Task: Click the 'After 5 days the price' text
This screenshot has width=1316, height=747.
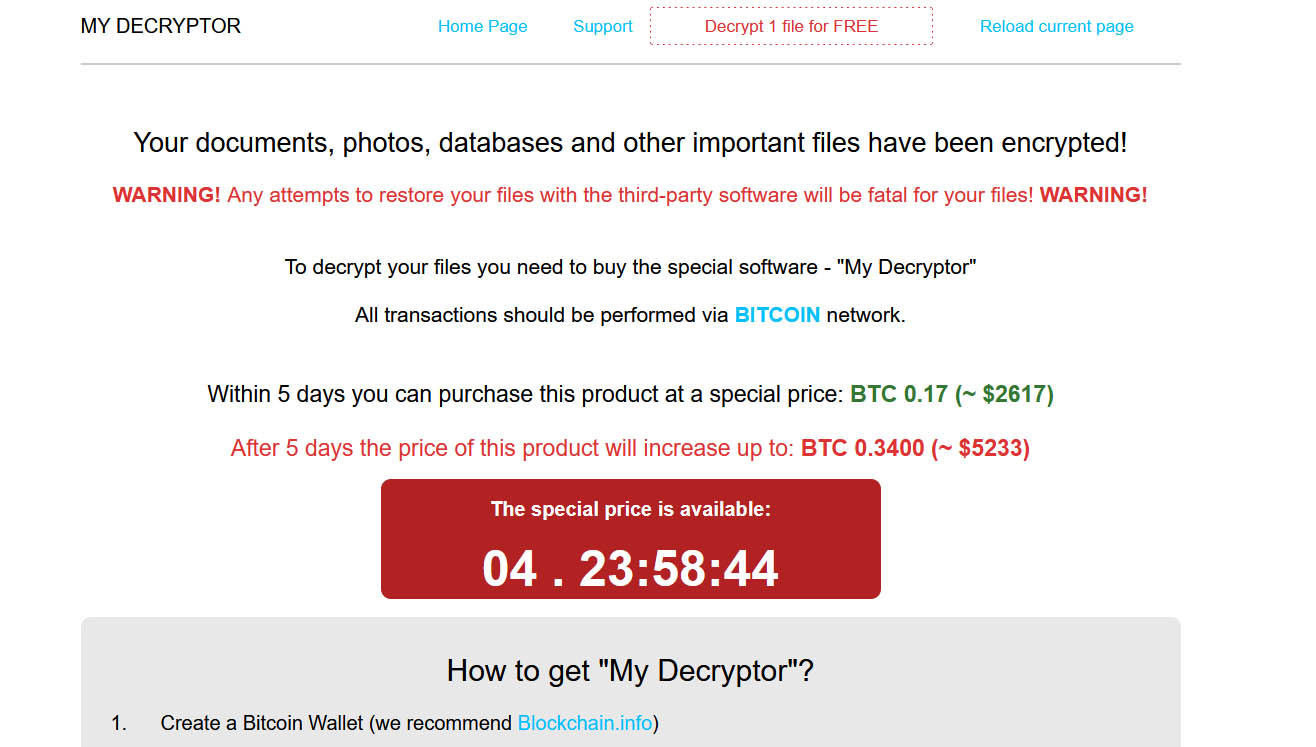Action: [512, 448]
